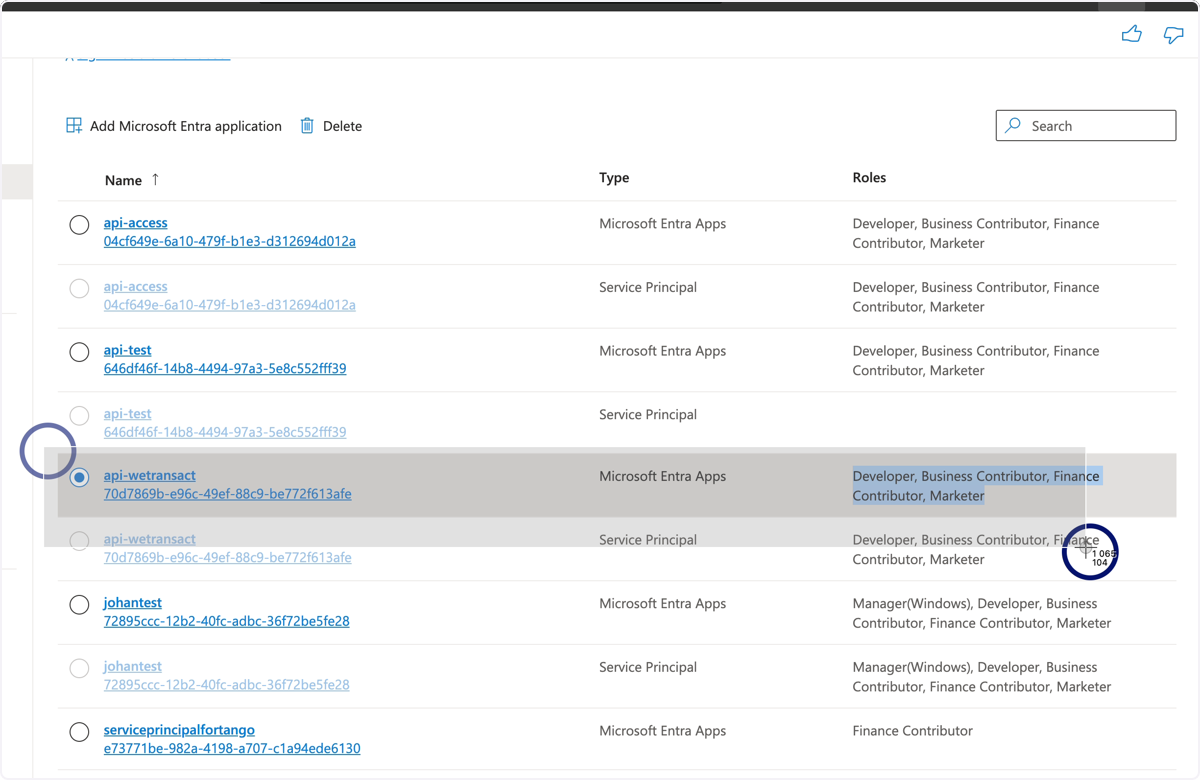Viewport: 1200px width, 780px height.
Task: Click the thumbs down feedback icon
Action: 1174,36
